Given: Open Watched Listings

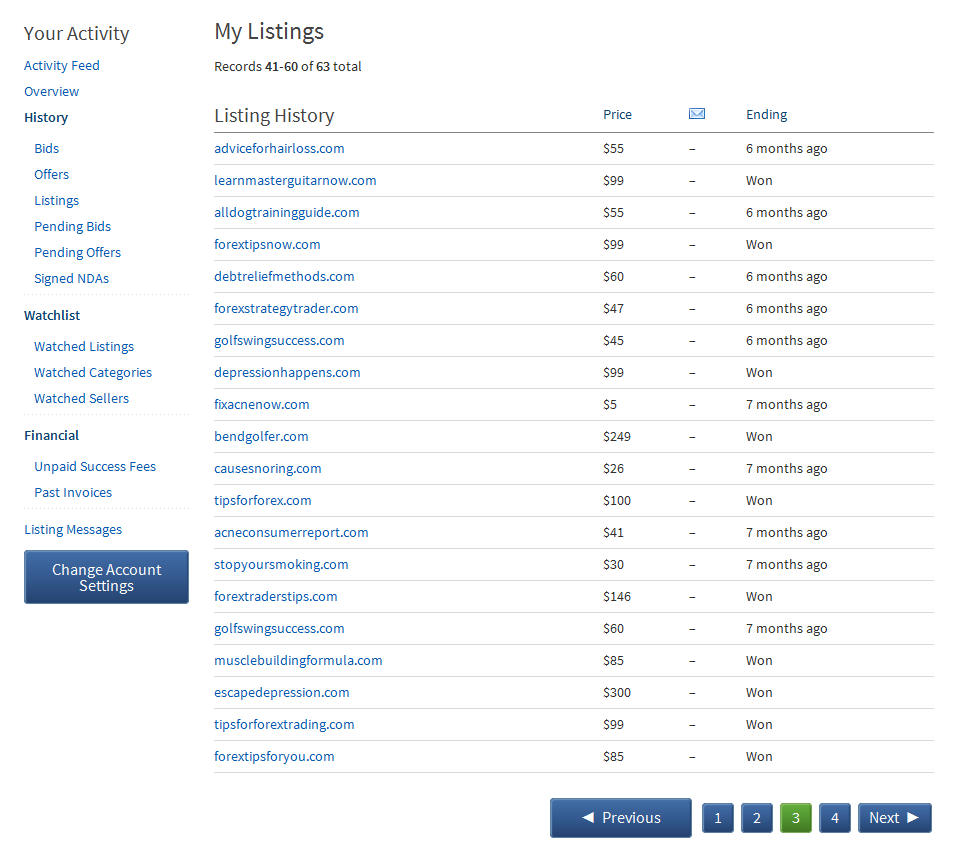Looking at the screenshot, I should coord(84,347).
